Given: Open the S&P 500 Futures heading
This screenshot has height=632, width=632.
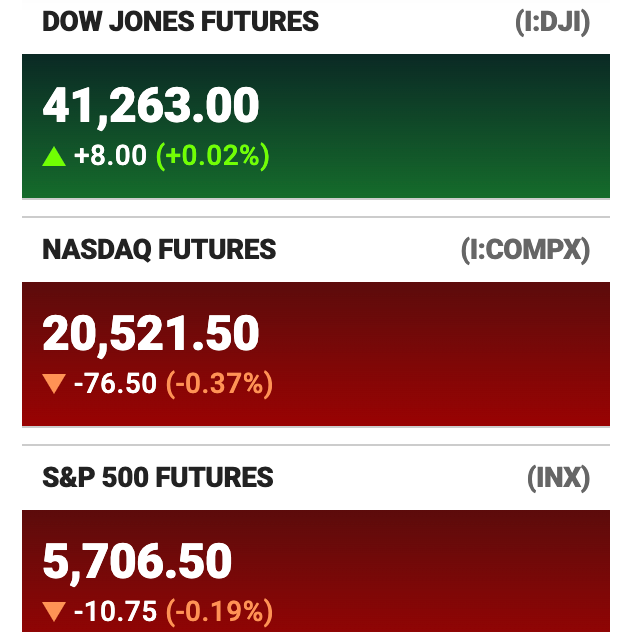Looking at the screenshot, I should tap(158, 478).
